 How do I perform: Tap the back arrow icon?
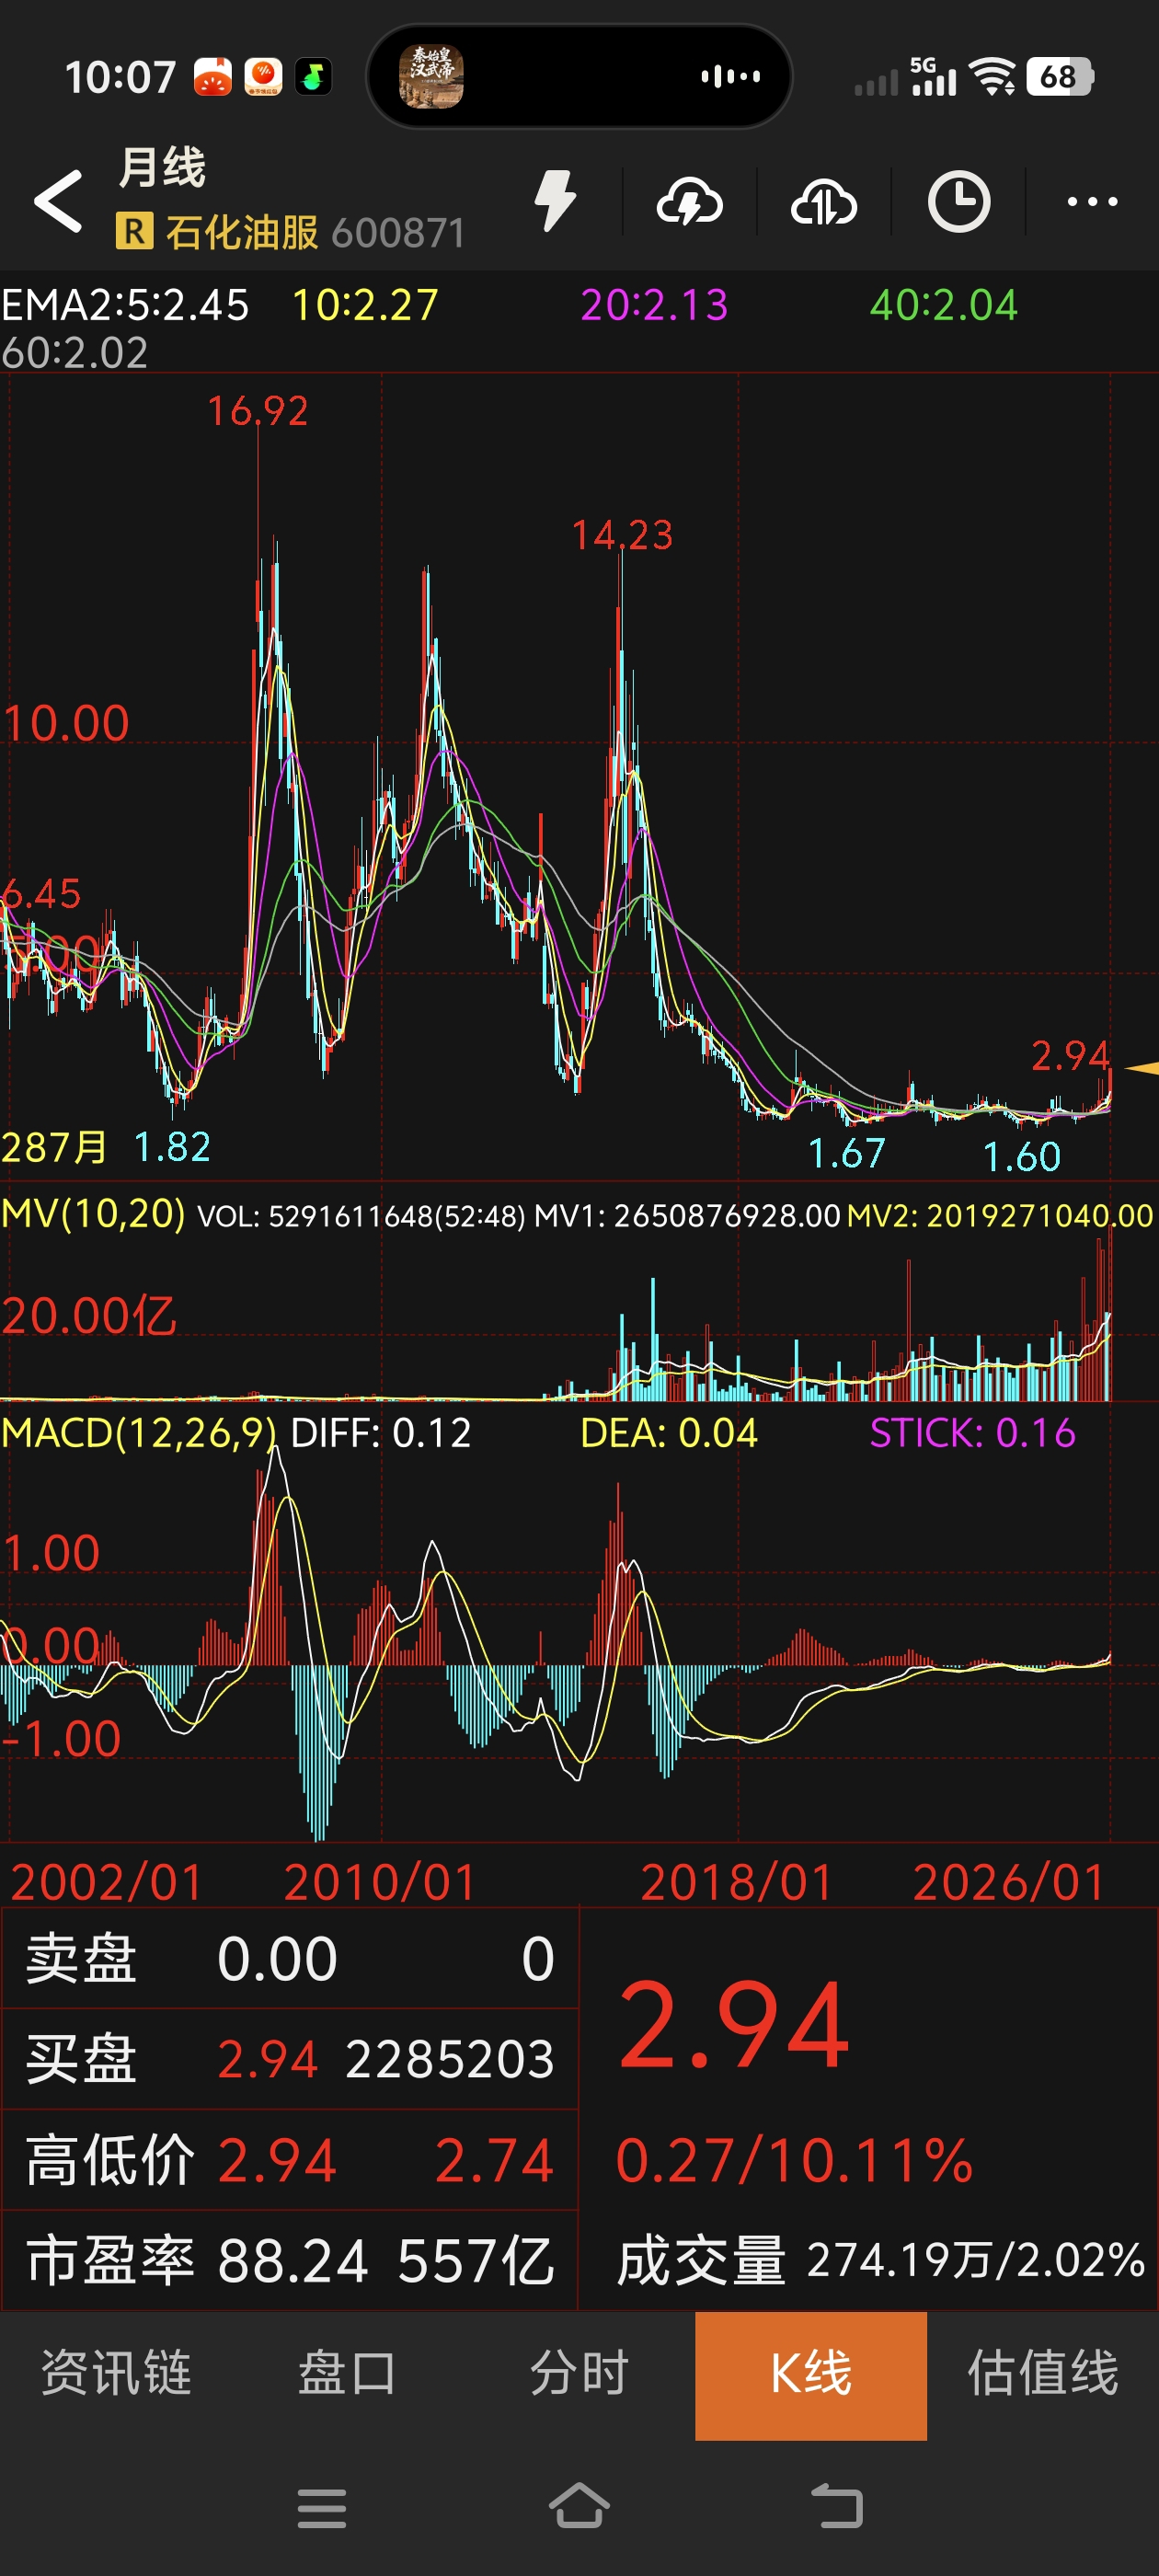[58, 201]
